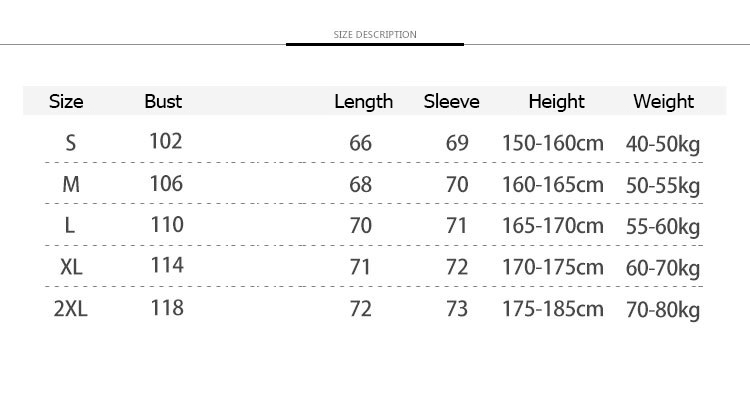This screenshot has width=750, height=412.
Task: Select the bust value 118
Action: [166, 307]
